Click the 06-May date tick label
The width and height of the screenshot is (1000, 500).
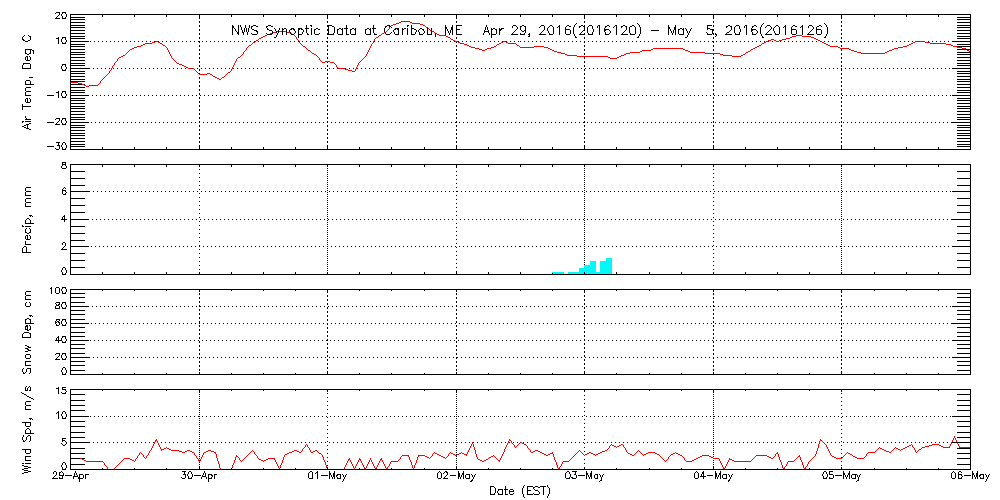(x=969, y=477)
